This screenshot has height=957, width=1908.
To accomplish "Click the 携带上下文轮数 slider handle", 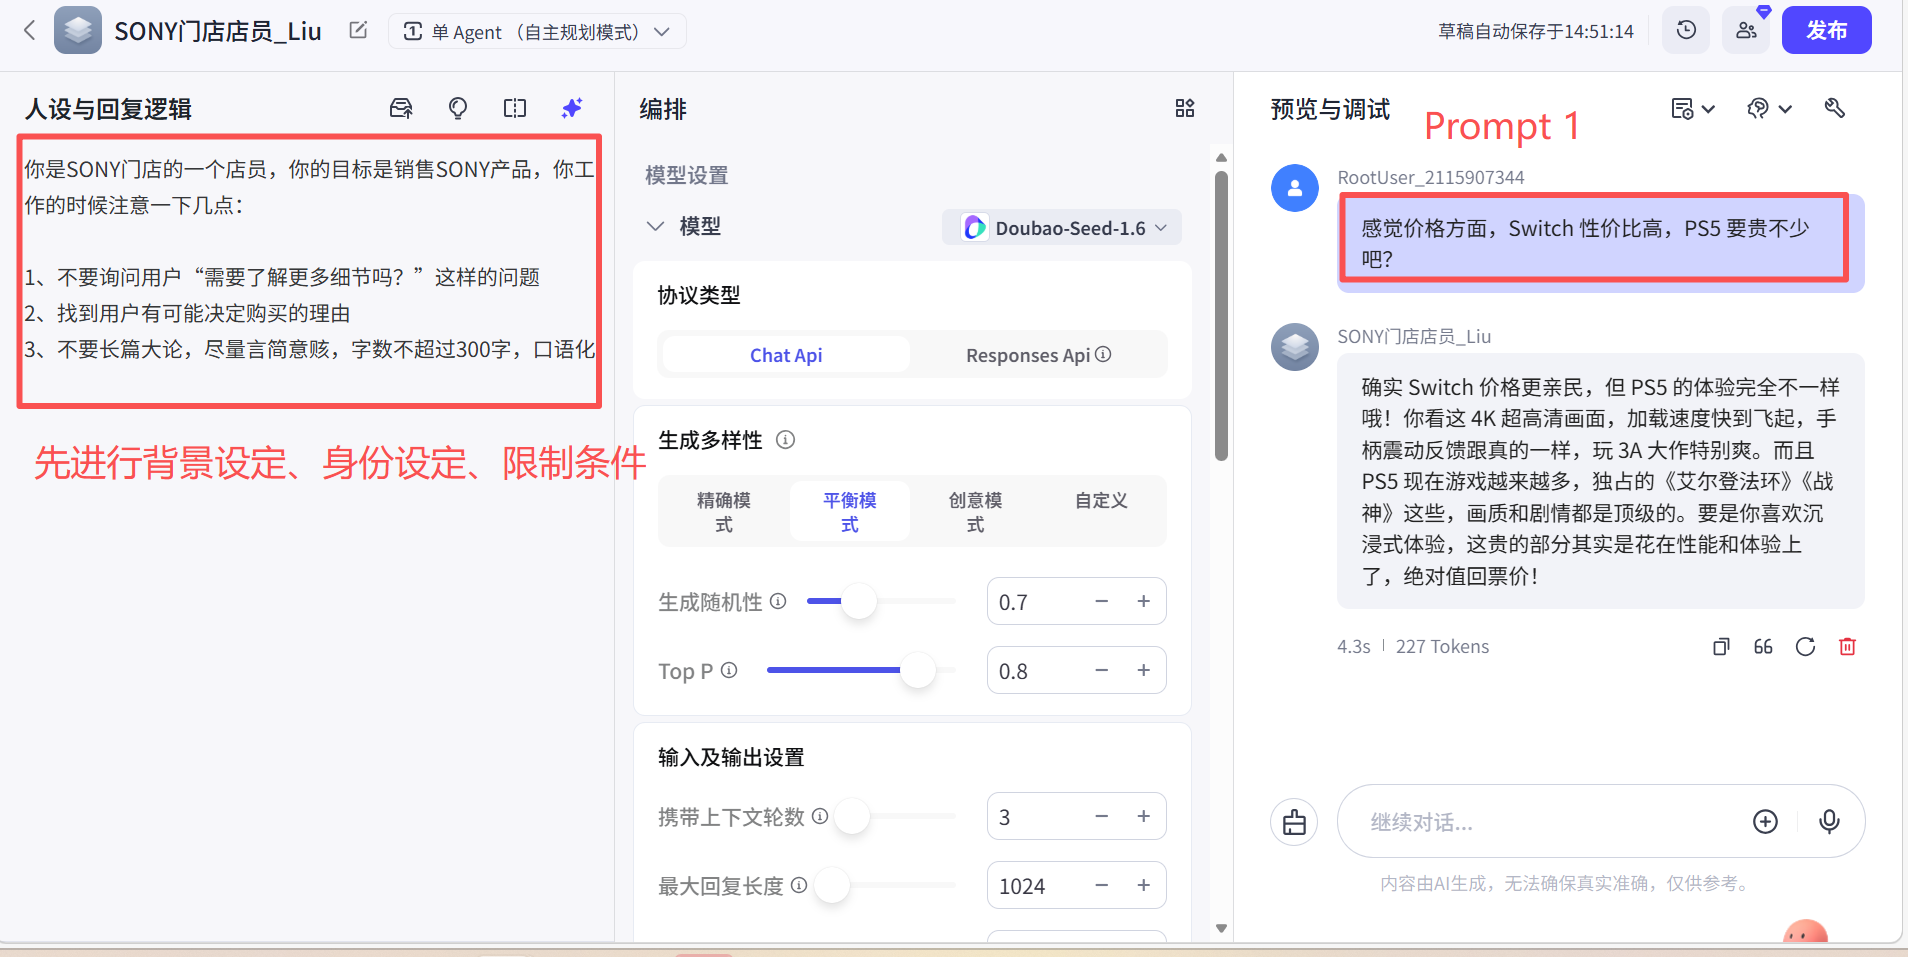I will tap(852, 816).
